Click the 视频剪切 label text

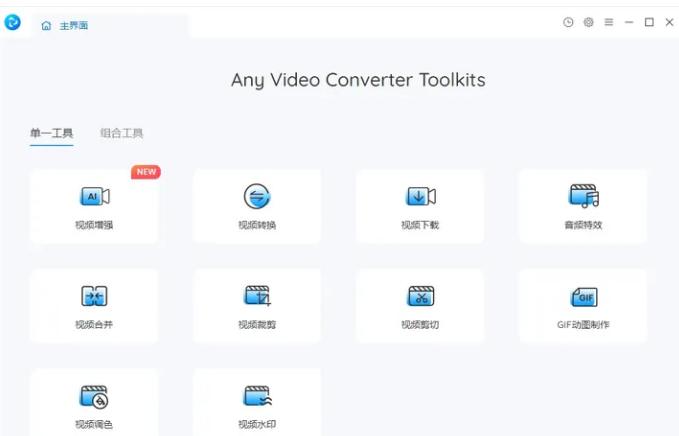(x=420, y=325)
